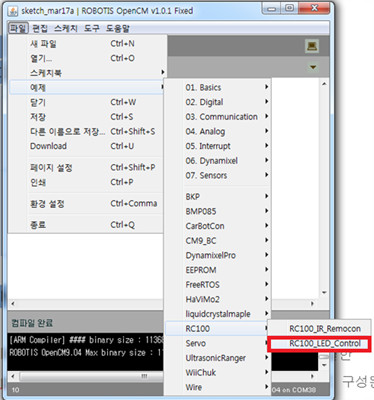This screenshot has width=374, height=400.
Task: Open the EEPROM examples submenu
Action: pyautogui.click(x=218, y=270)
